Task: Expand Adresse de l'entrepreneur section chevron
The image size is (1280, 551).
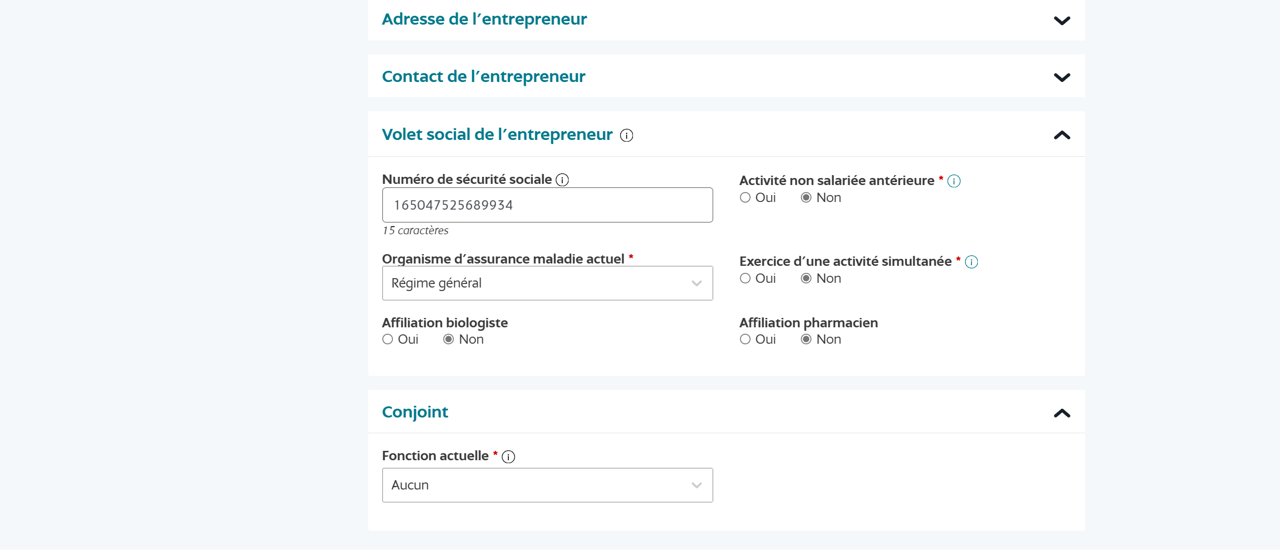Action: 1062,21
